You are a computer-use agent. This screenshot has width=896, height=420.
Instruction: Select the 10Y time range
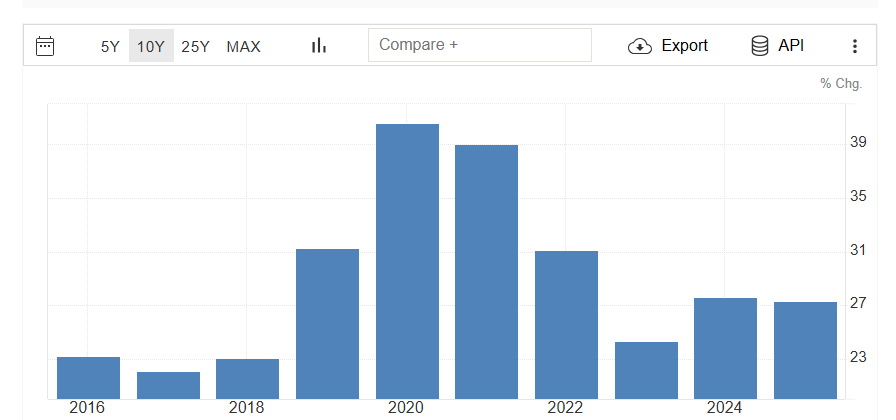[x=151, y=46]
